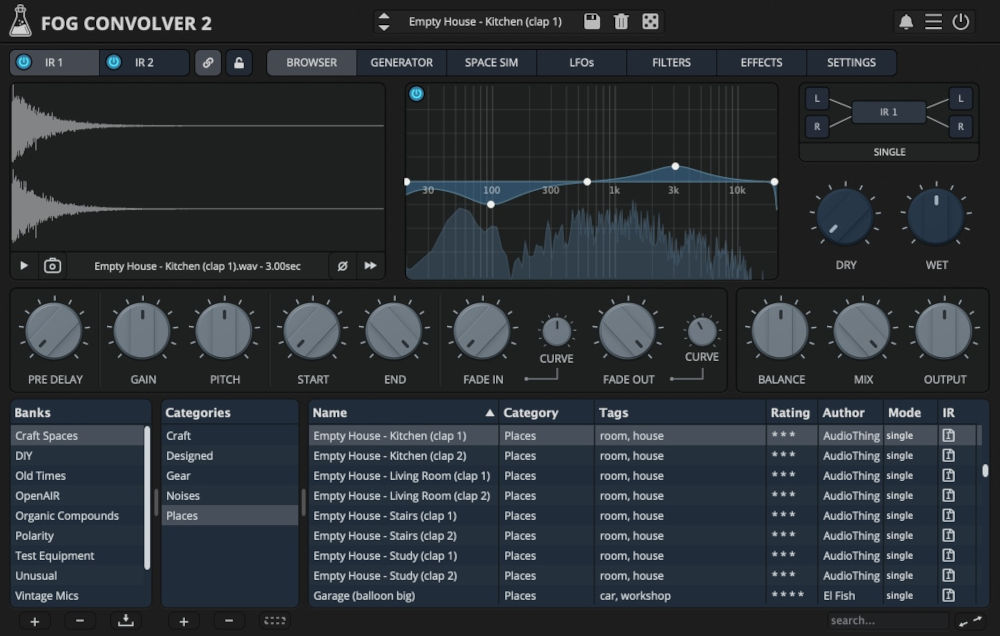The image size is (1000, 636).
Task: Toggle the IR 2 power button
Action: click(113, 62)
